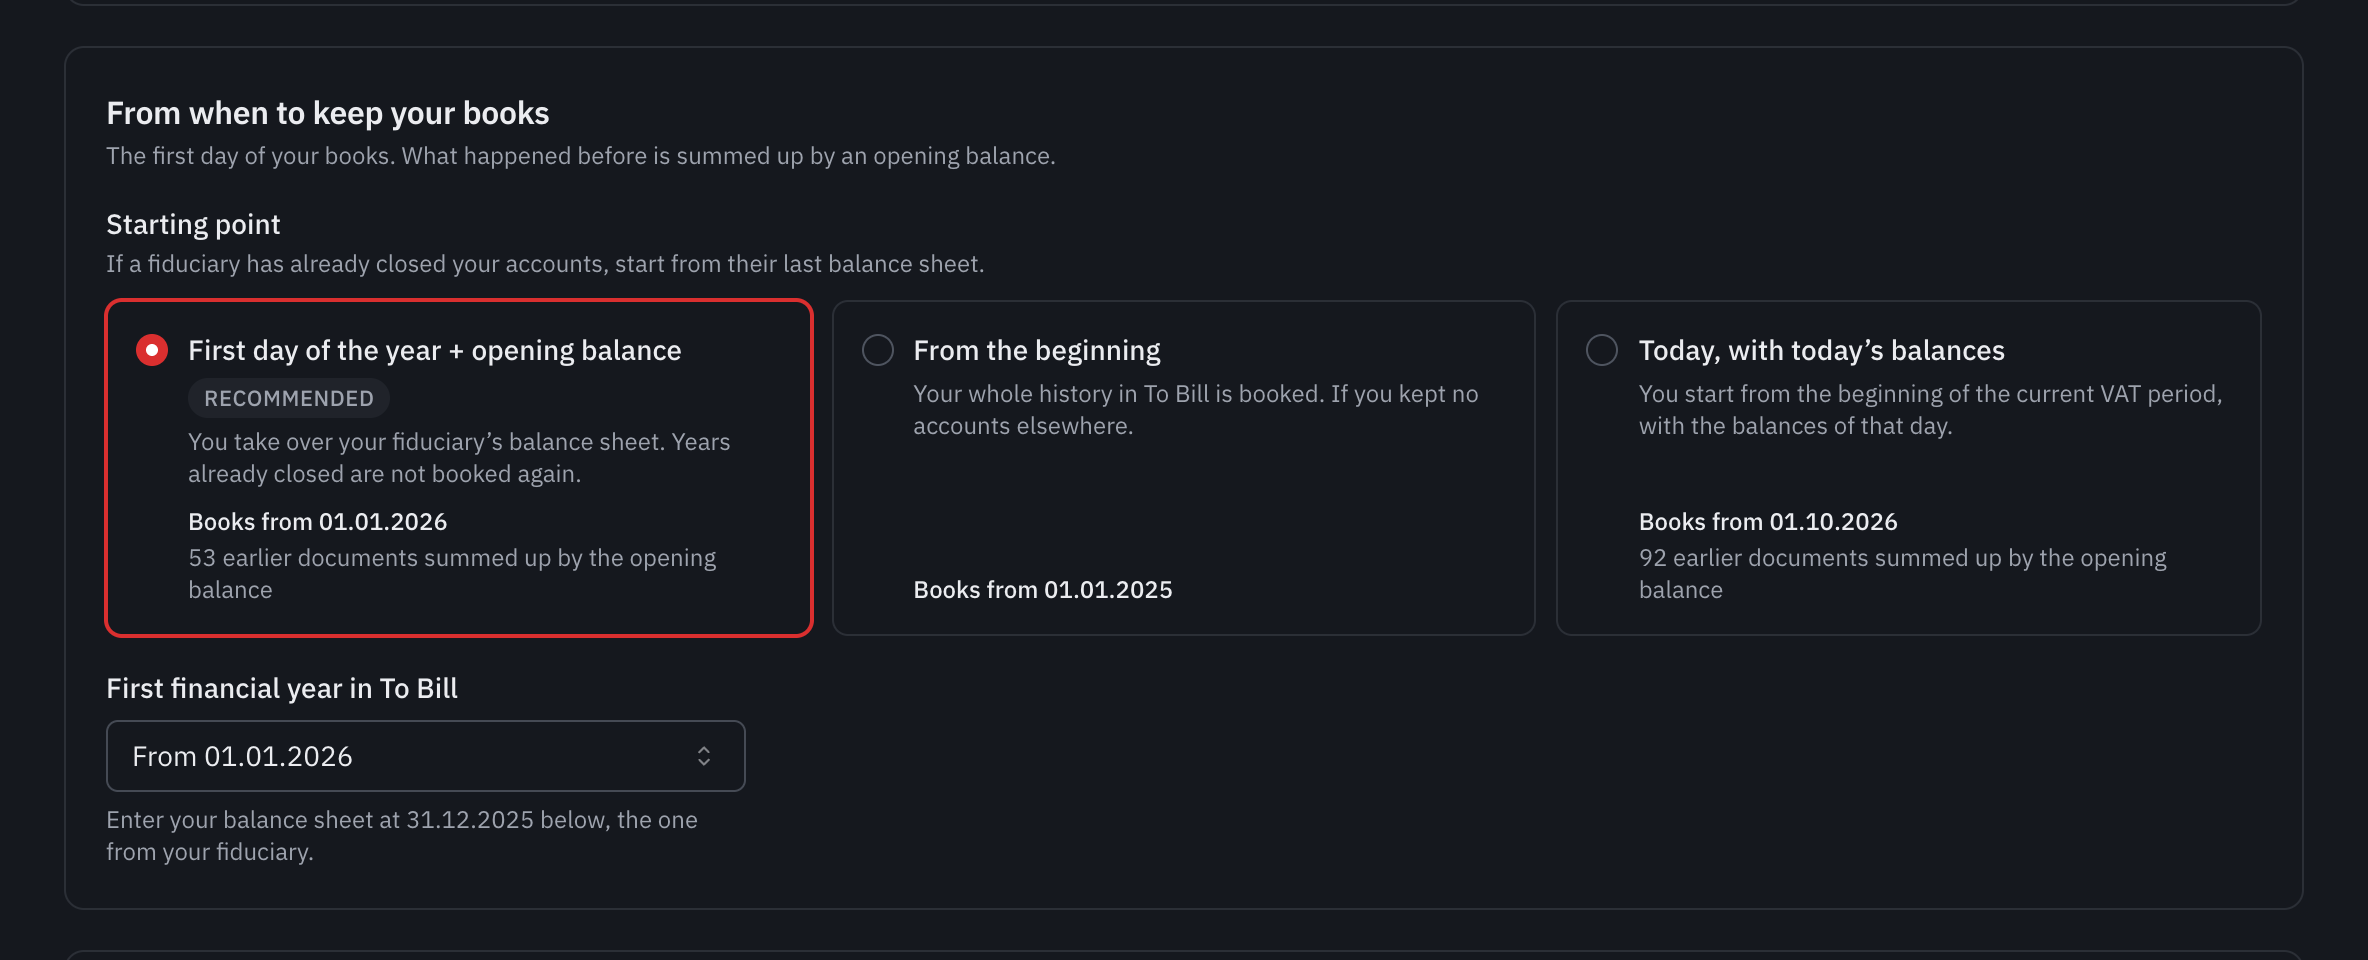Open the 'From 01.01.2026' financial year dropdown
Screen dimensions: 2368x960
pyautogui.click(x=426, y=756)
